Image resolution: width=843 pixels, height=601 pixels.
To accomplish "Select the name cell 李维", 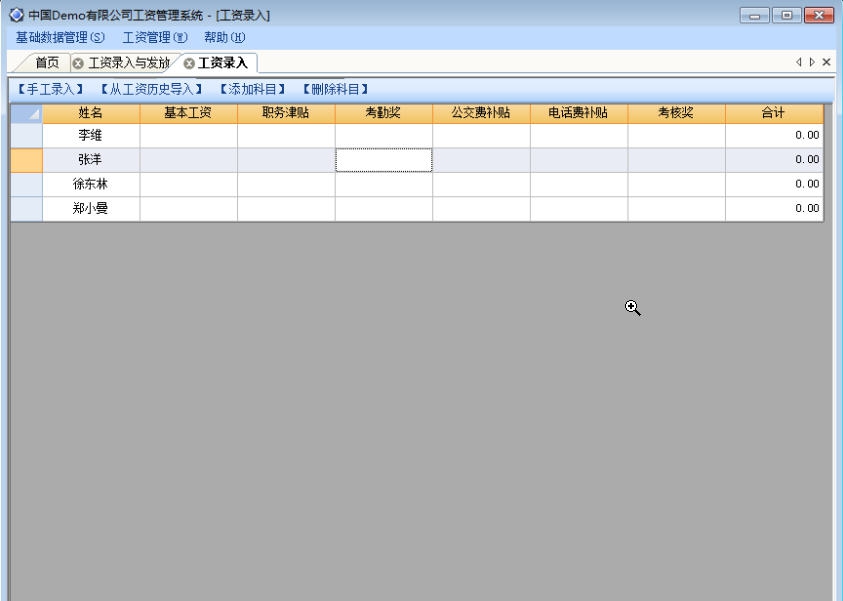I will pos(91,135).
